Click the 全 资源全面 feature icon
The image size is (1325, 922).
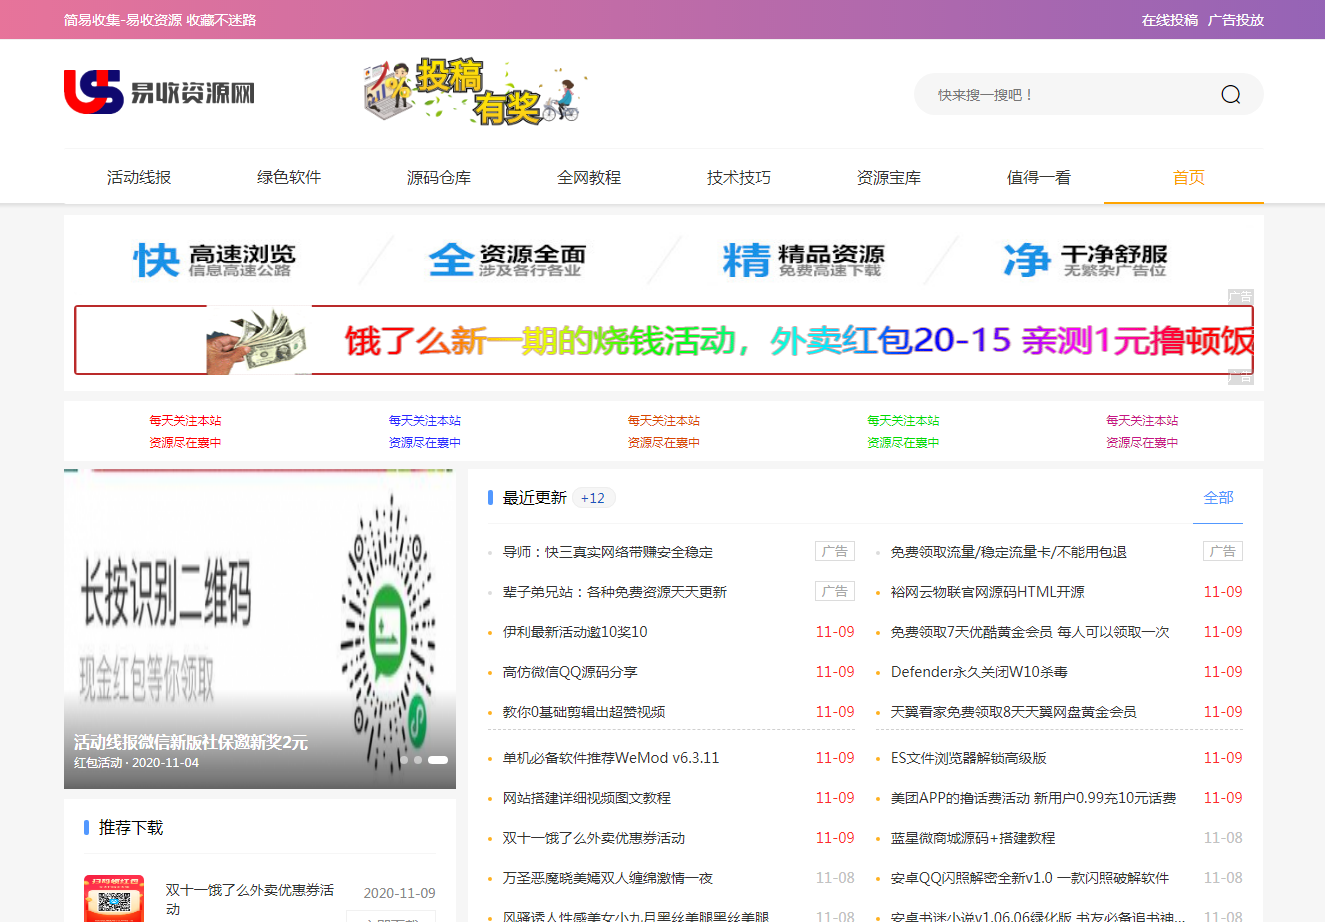pyautogui.click(x=507, y=260)
